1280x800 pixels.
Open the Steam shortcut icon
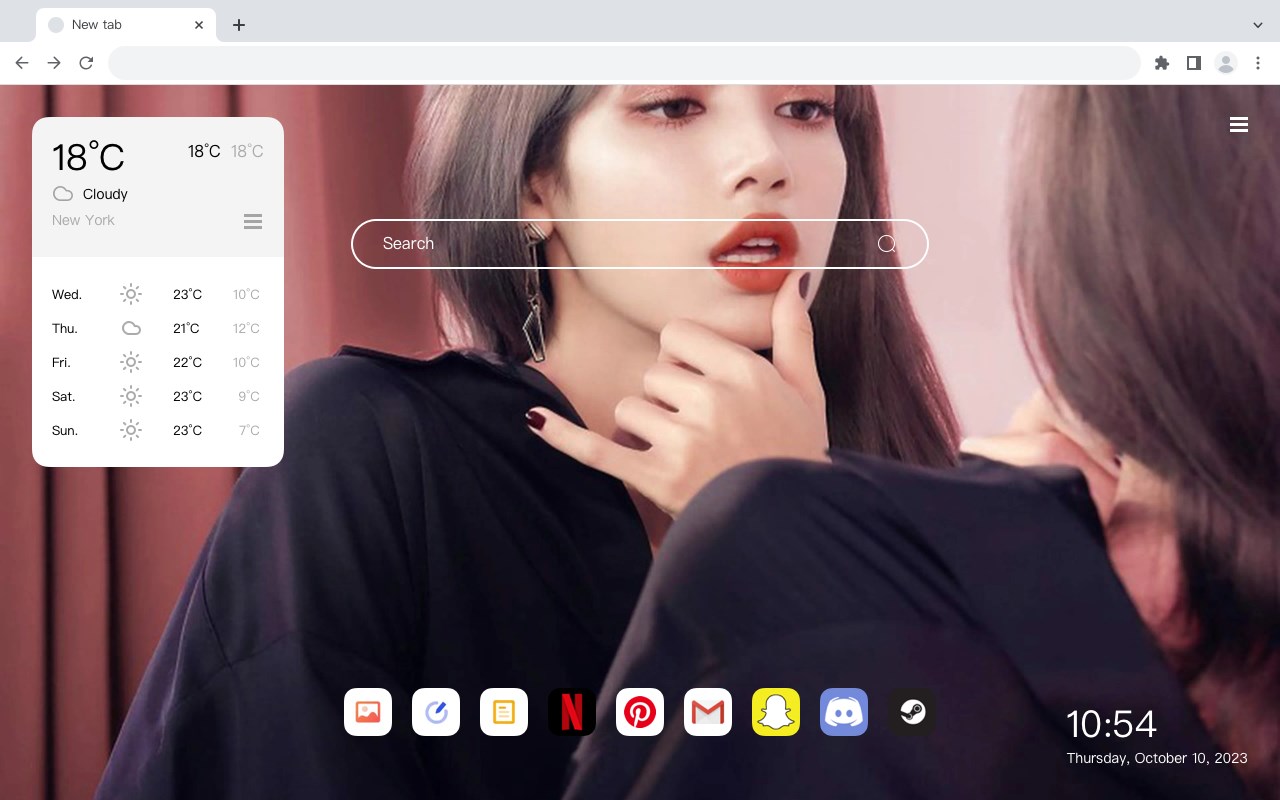(912, 712)
